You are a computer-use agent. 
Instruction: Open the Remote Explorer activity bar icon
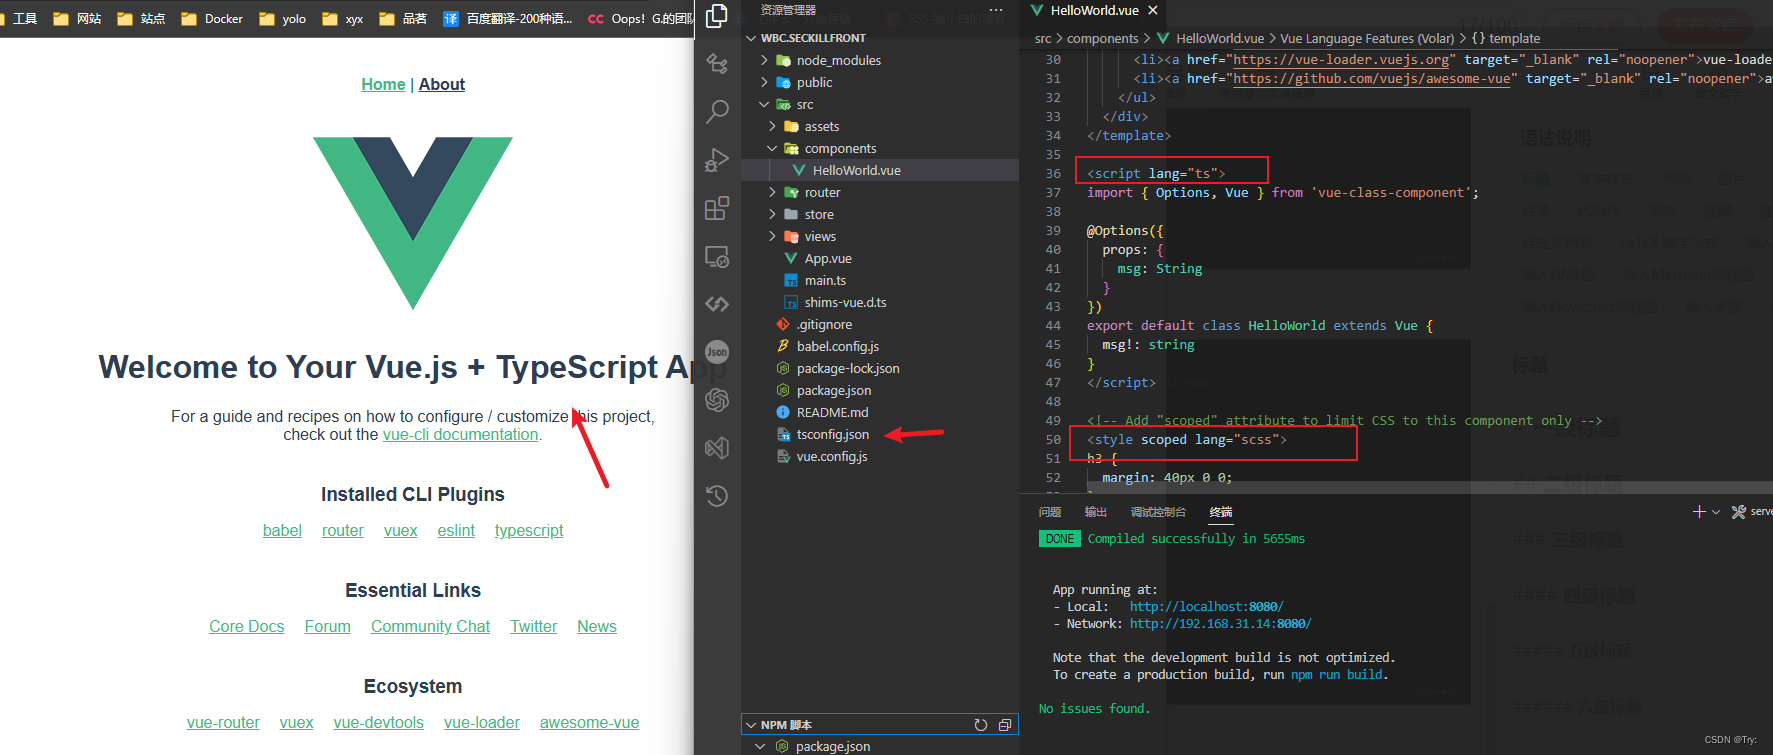[x=717, y=256]
